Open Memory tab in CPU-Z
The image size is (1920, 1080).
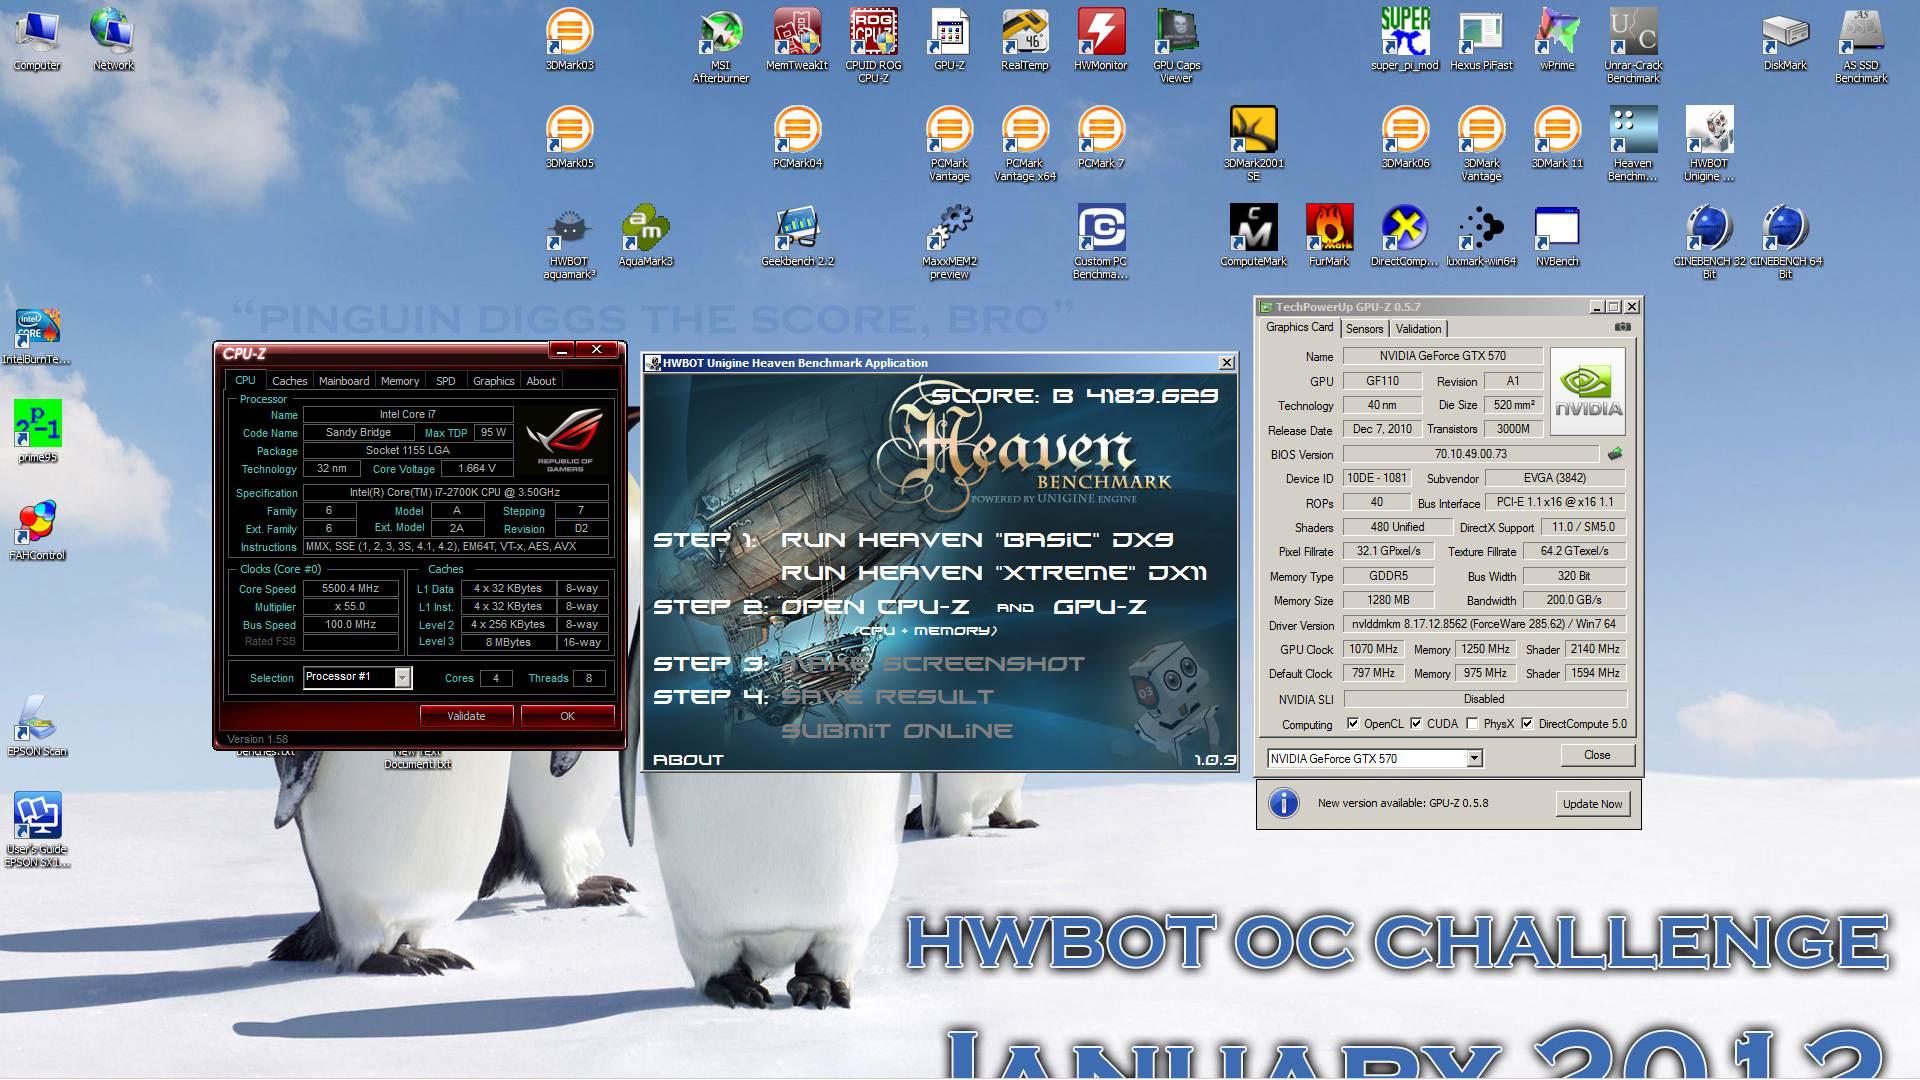click(400, 381)
